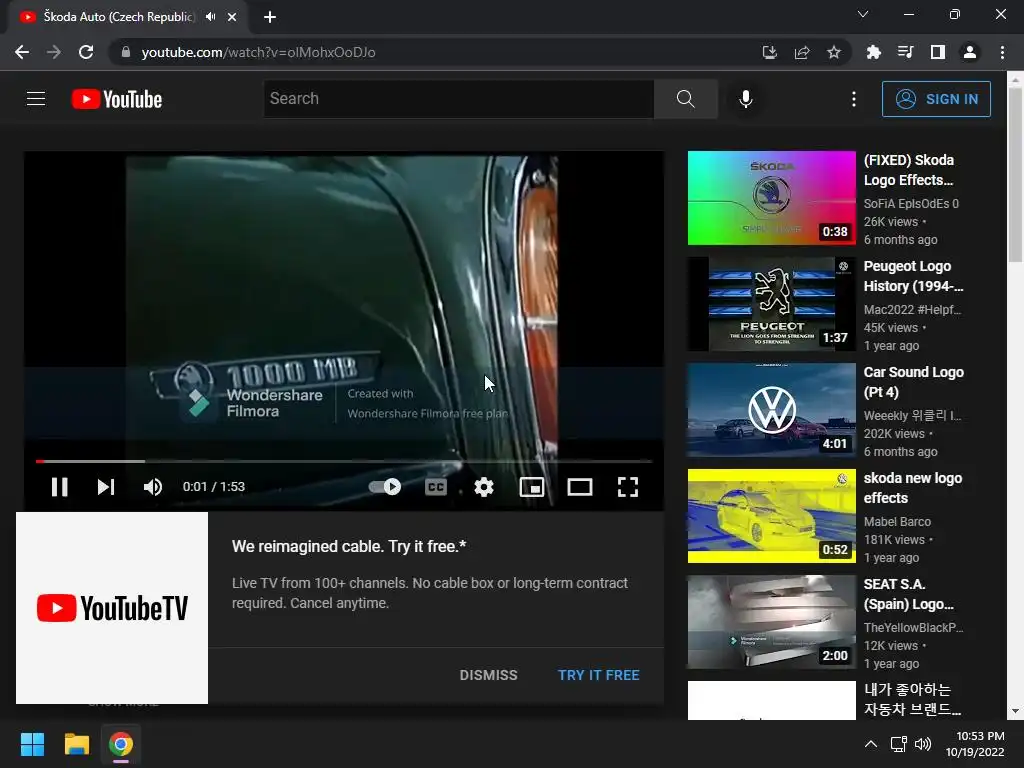Click the page vertical scrollbar
The height and width of the screenshot is (768, 1024).
pos(1015,175)
